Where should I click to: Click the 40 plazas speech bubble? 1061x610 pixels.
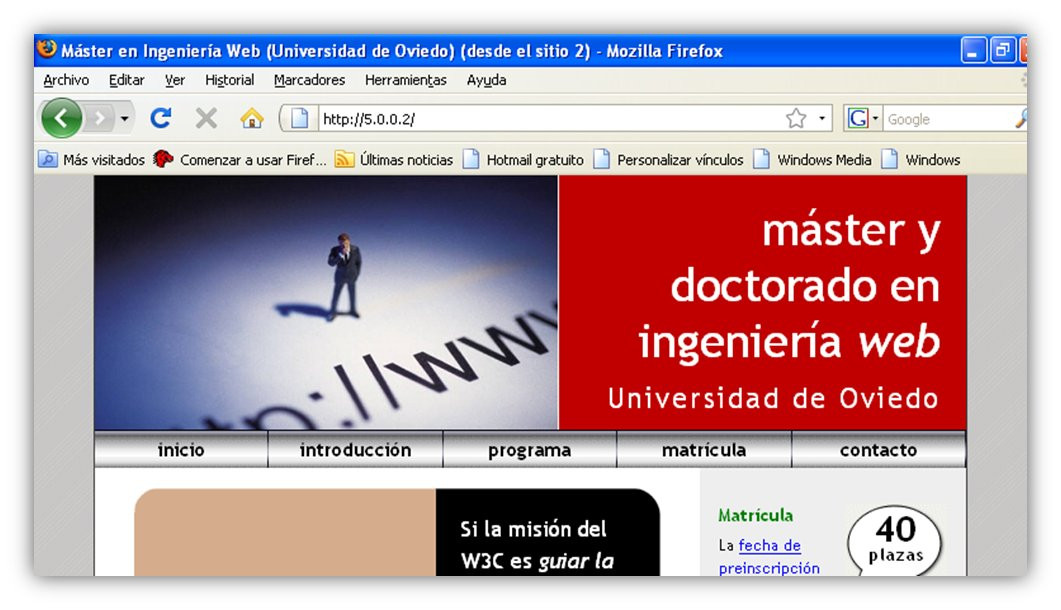tap(895, 540)
